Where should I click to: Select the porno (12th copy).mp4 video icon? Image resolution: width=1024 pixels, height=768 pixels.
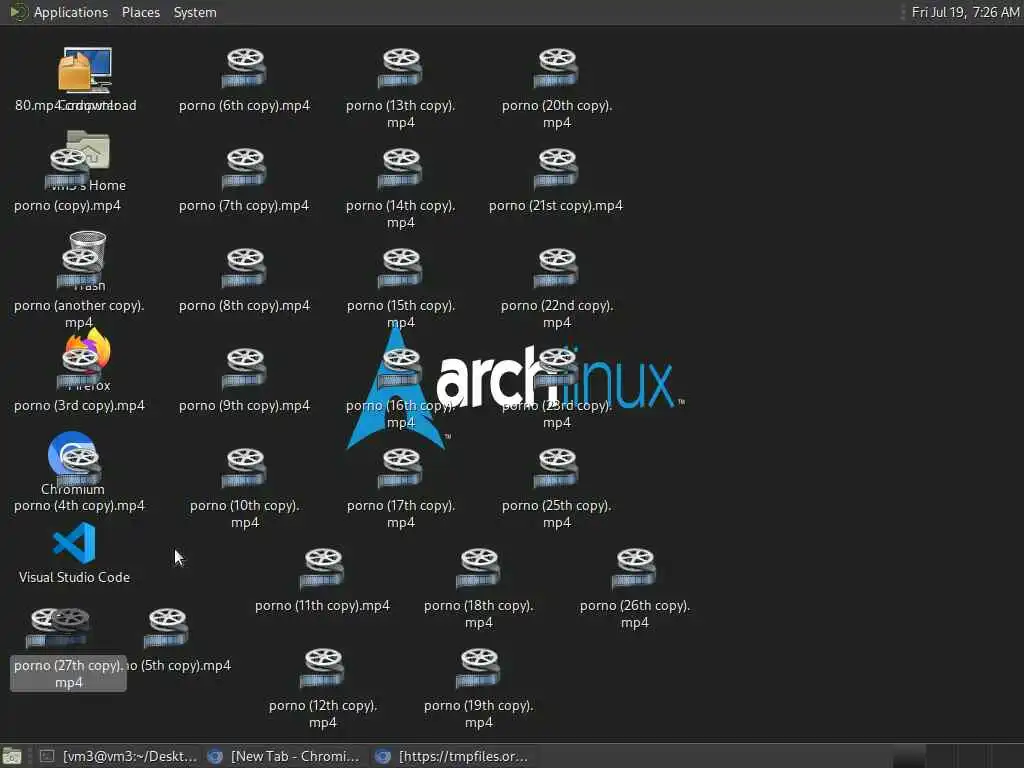pos(322,668)
